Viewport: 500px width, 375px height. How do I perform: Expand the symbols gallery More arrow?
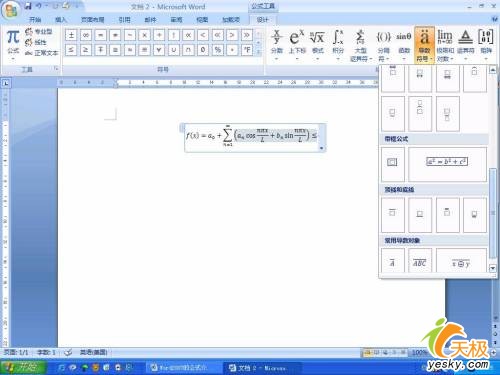[259, 52]
